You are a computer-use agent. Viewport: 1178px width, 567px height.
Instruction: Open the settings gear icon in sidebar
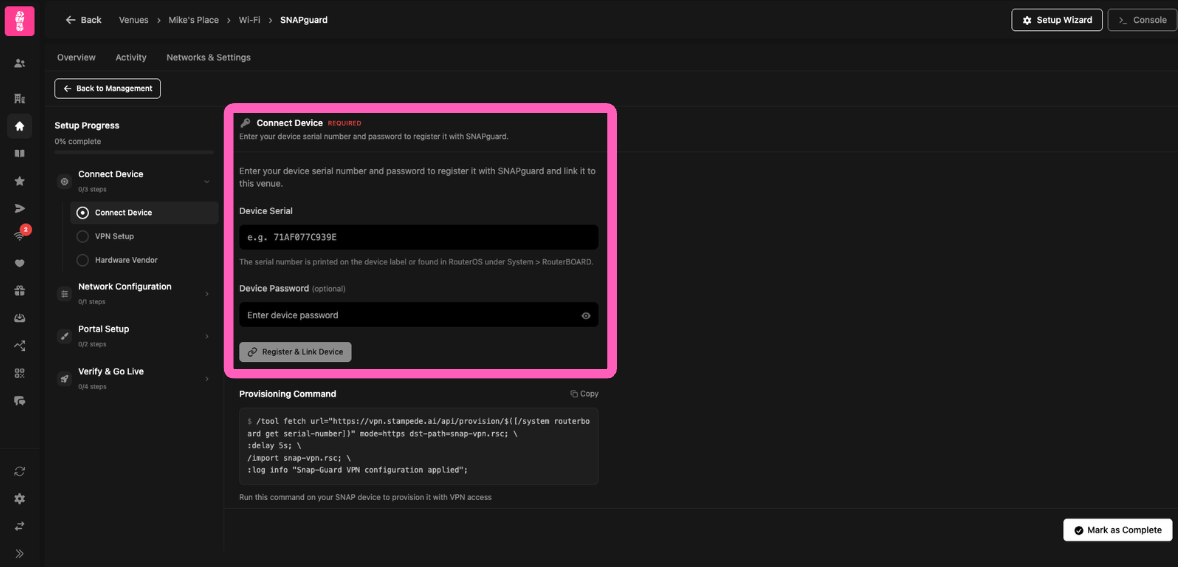pos(19,498)
